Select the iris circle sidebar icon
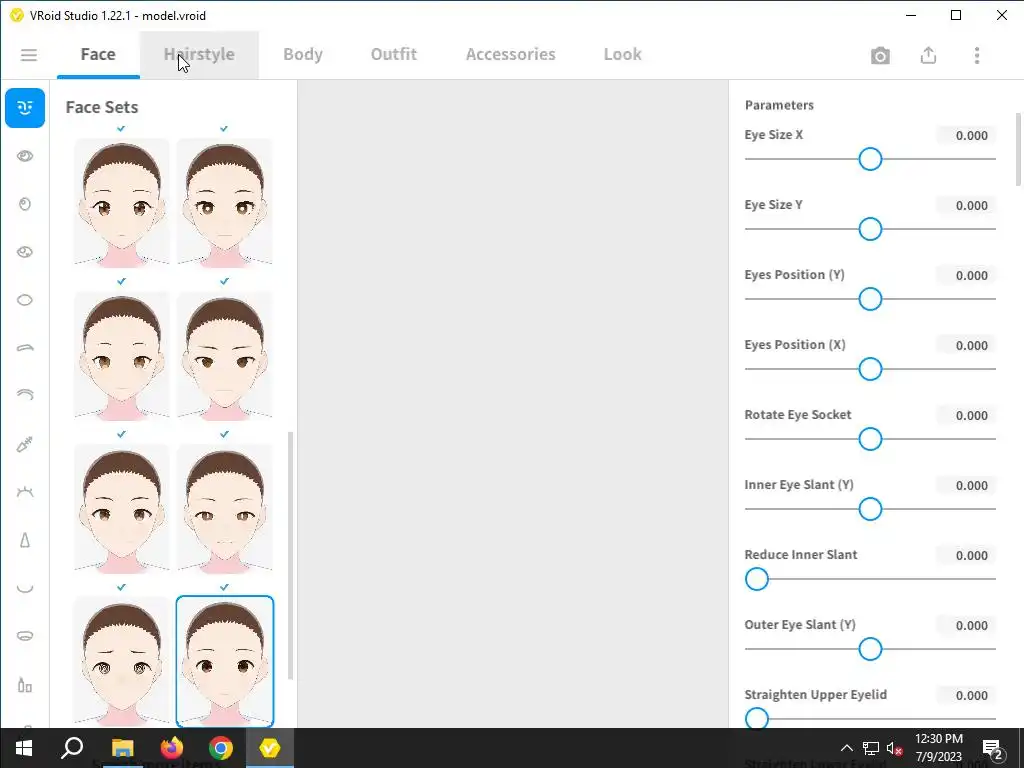The height and width of the screenshot is (768, 1024). point(25,204)
